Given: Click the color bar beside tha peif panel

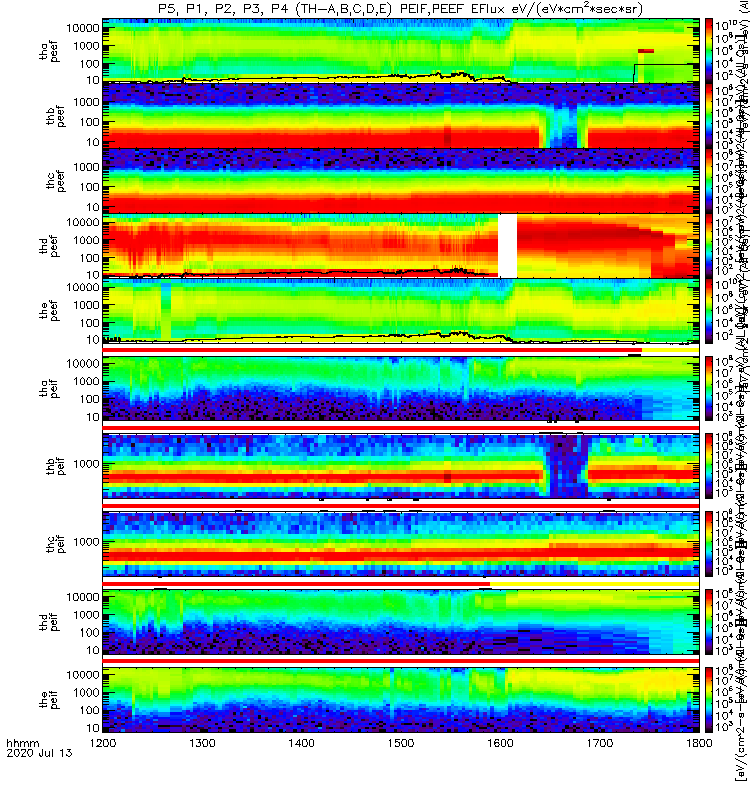Looking at the screenshot, I should pos(709,388).
